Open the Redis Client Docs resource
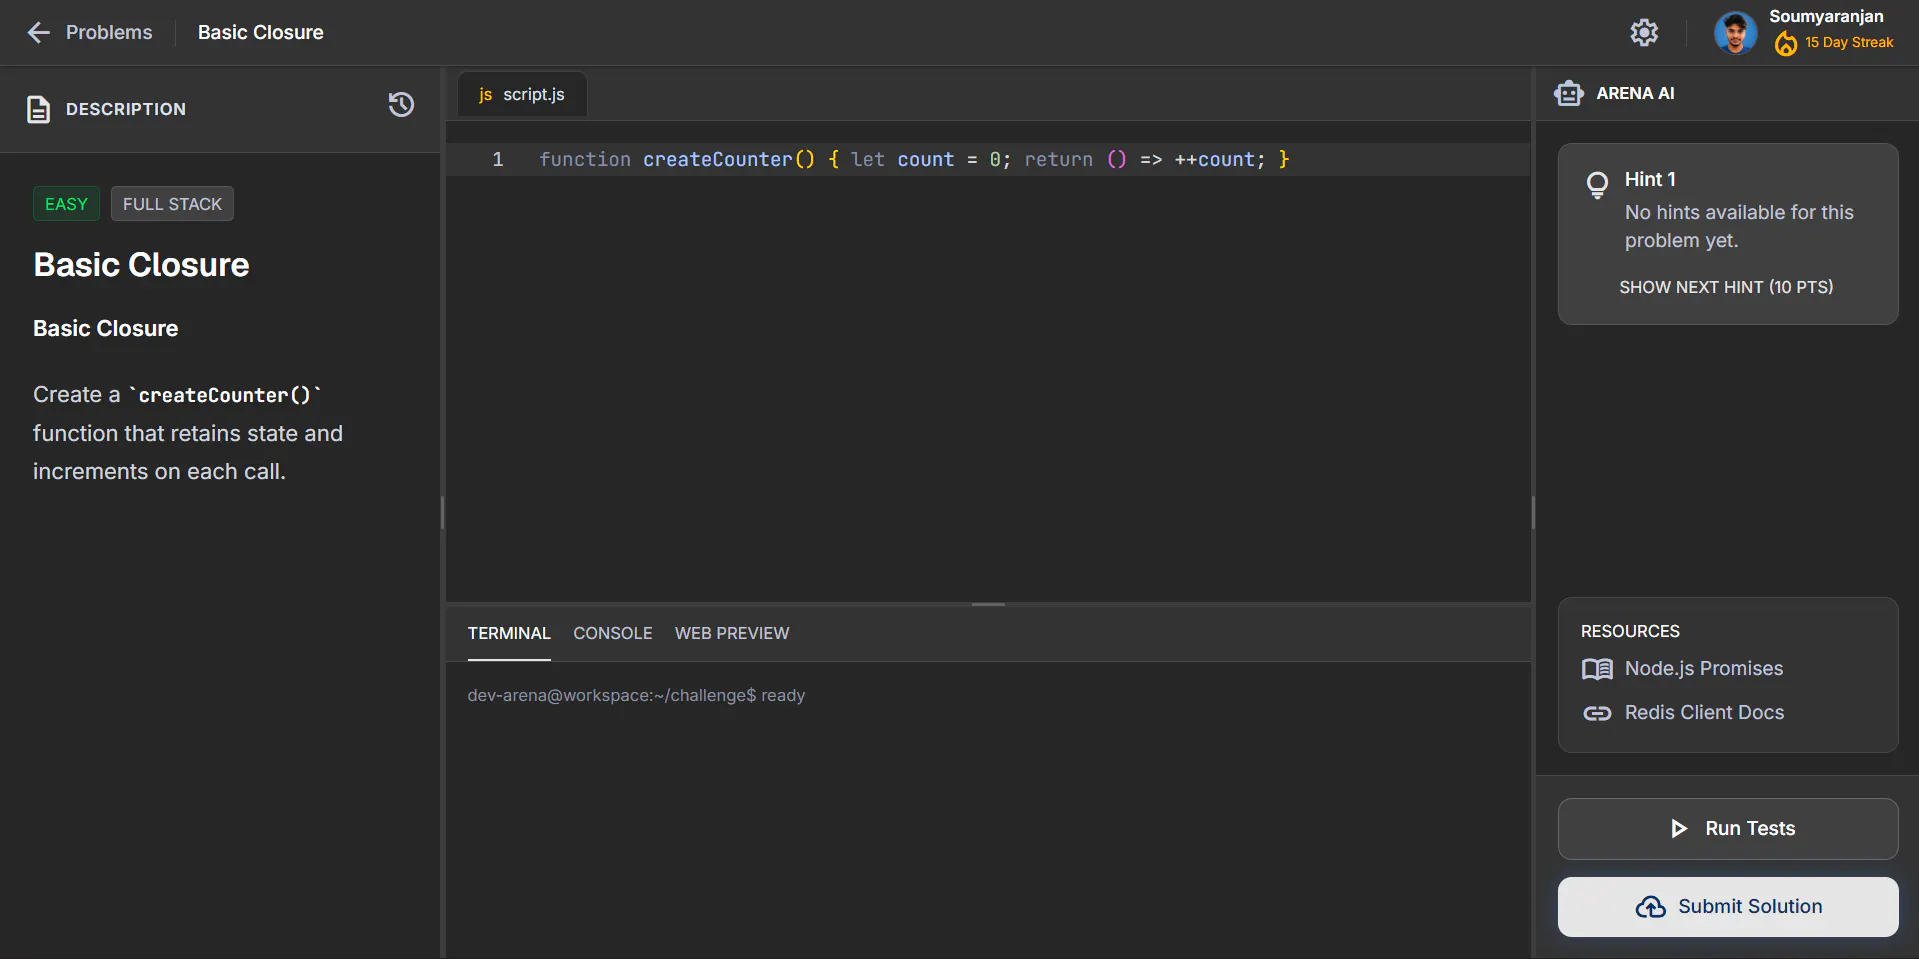Image resolution: width=1919 pixels, height=959 pixels. (1704, 713)
